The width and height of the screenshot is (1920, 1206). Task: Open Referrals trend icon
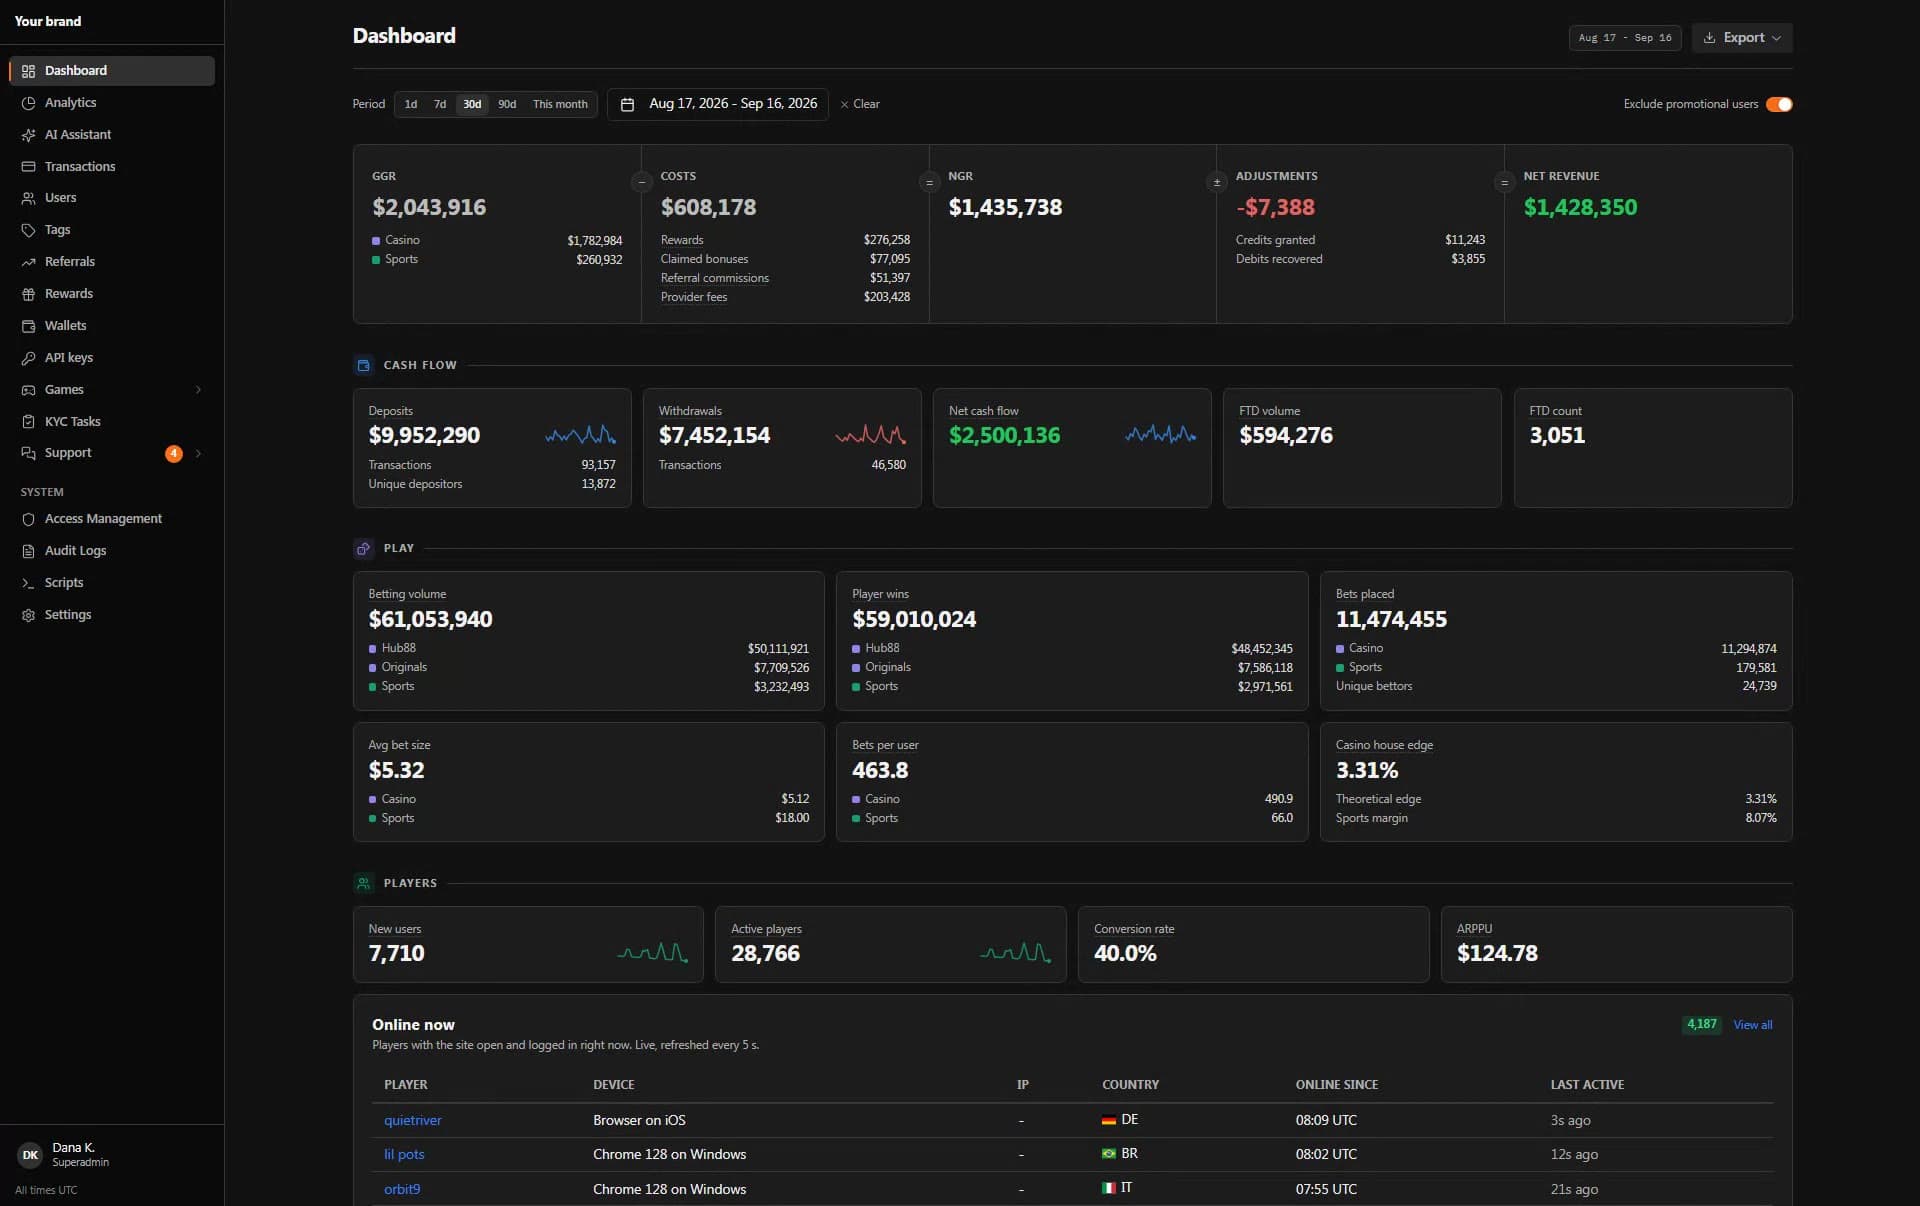click(28, 262)
